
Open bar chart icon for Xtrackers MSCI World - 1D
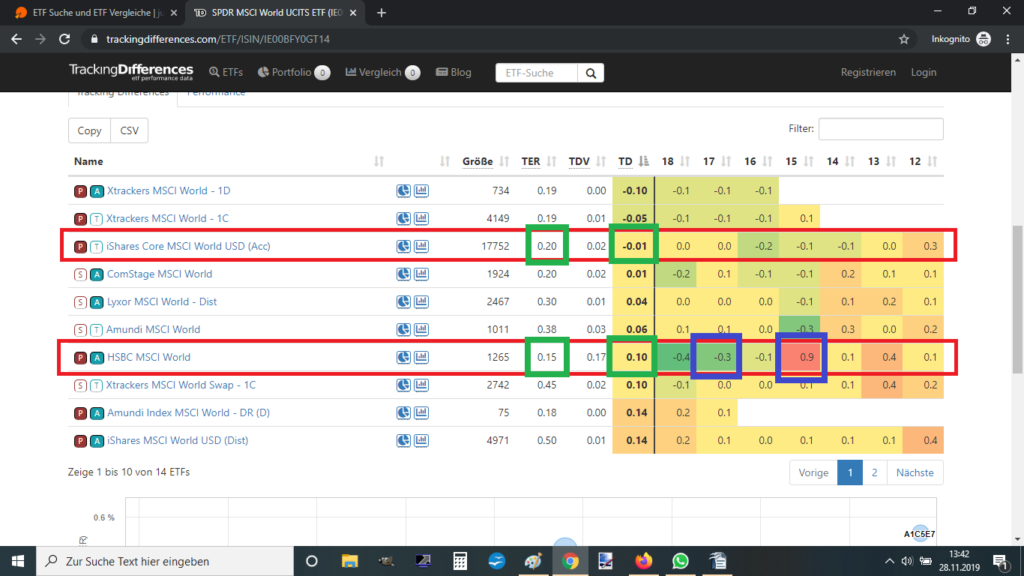[421, 191]
